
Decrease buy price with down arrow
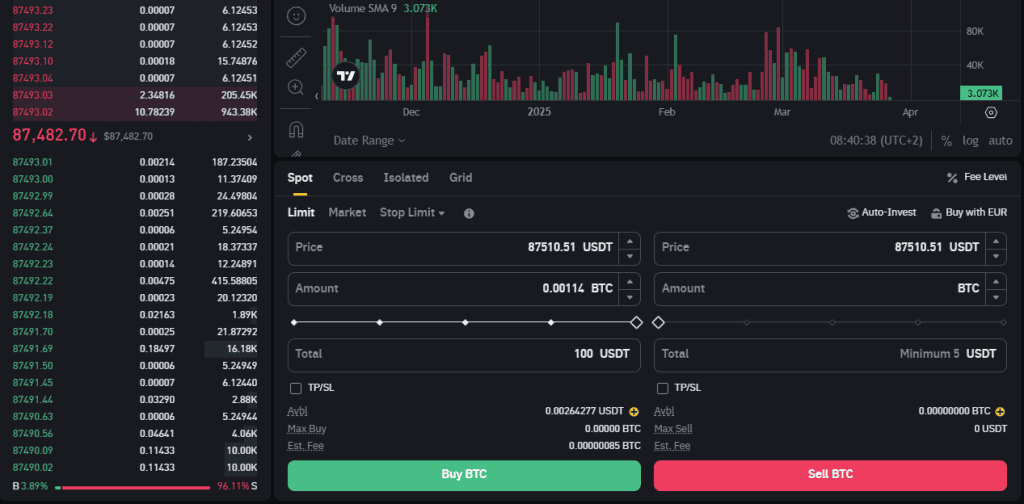point(630,256)
